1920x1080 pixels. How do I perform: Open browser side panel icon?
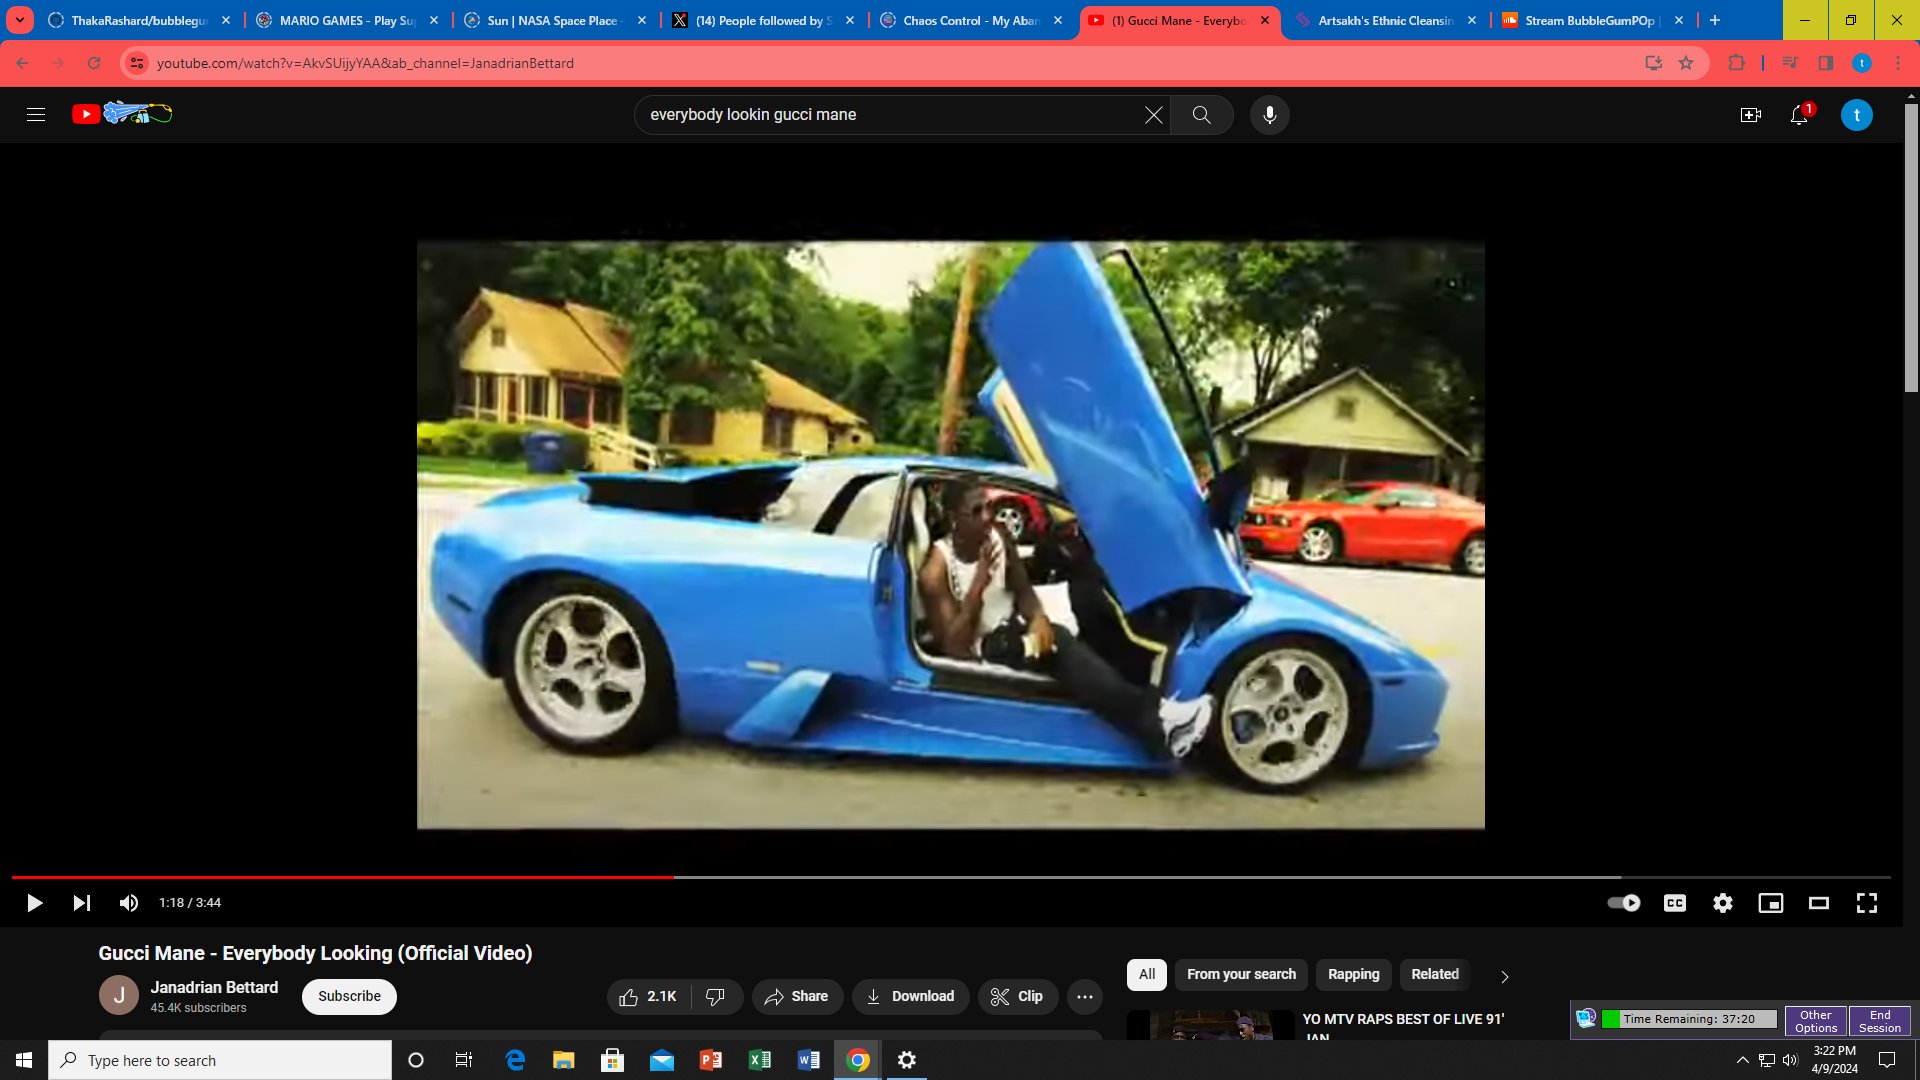pyautogui.click(x=1825, y=63)
